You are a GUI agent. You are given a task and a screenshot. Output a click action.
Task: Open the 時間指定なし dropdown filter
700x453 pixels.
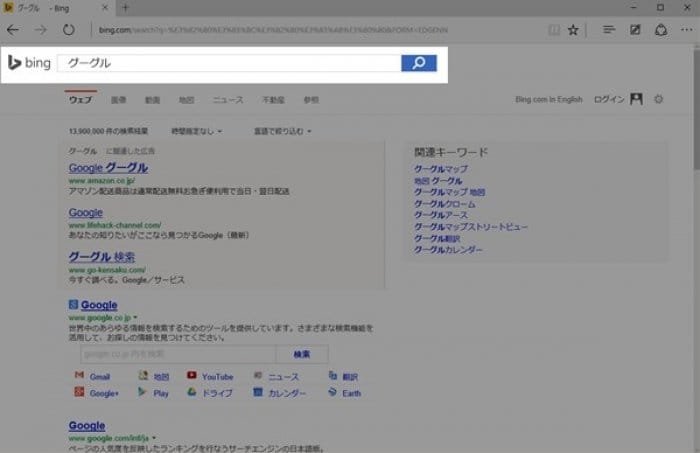tap(196, 131)
